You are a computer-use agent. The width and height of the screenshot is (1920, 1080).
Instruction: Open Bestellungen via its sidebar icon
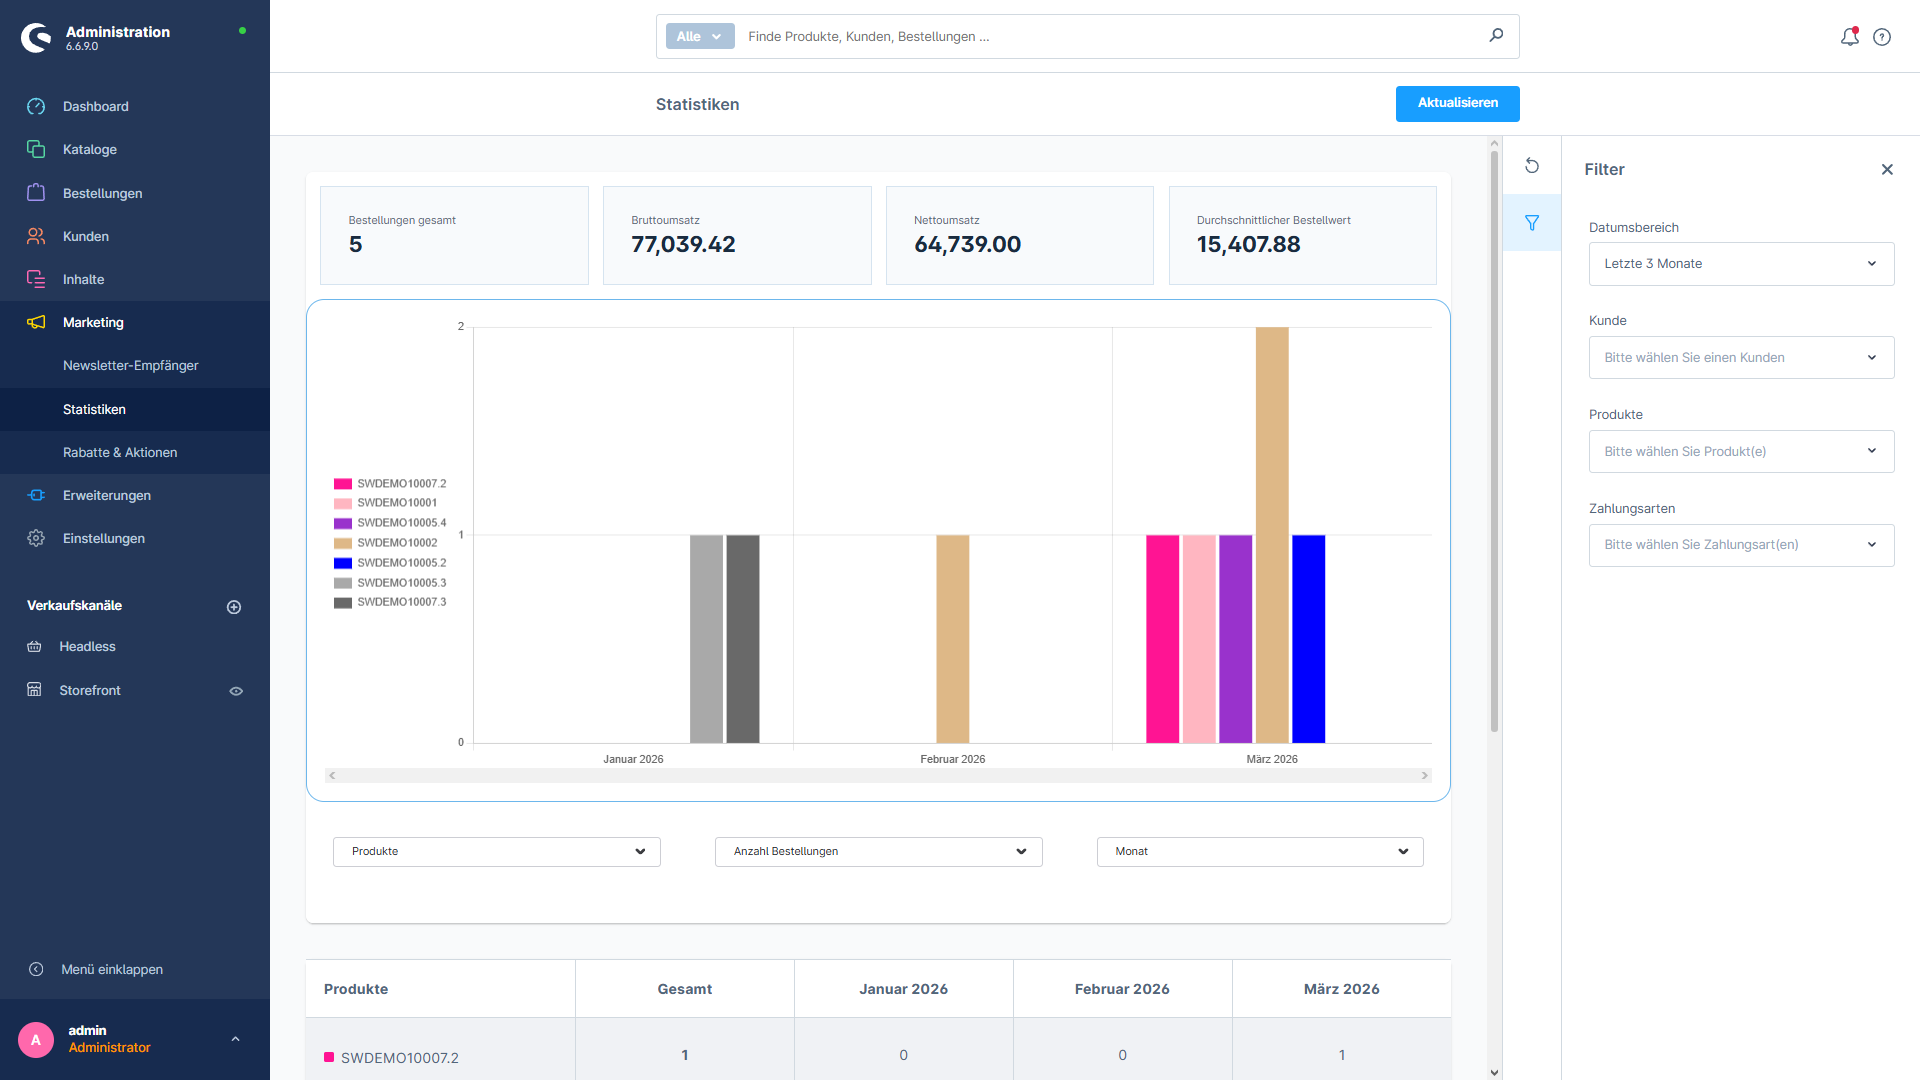point(36,193)
